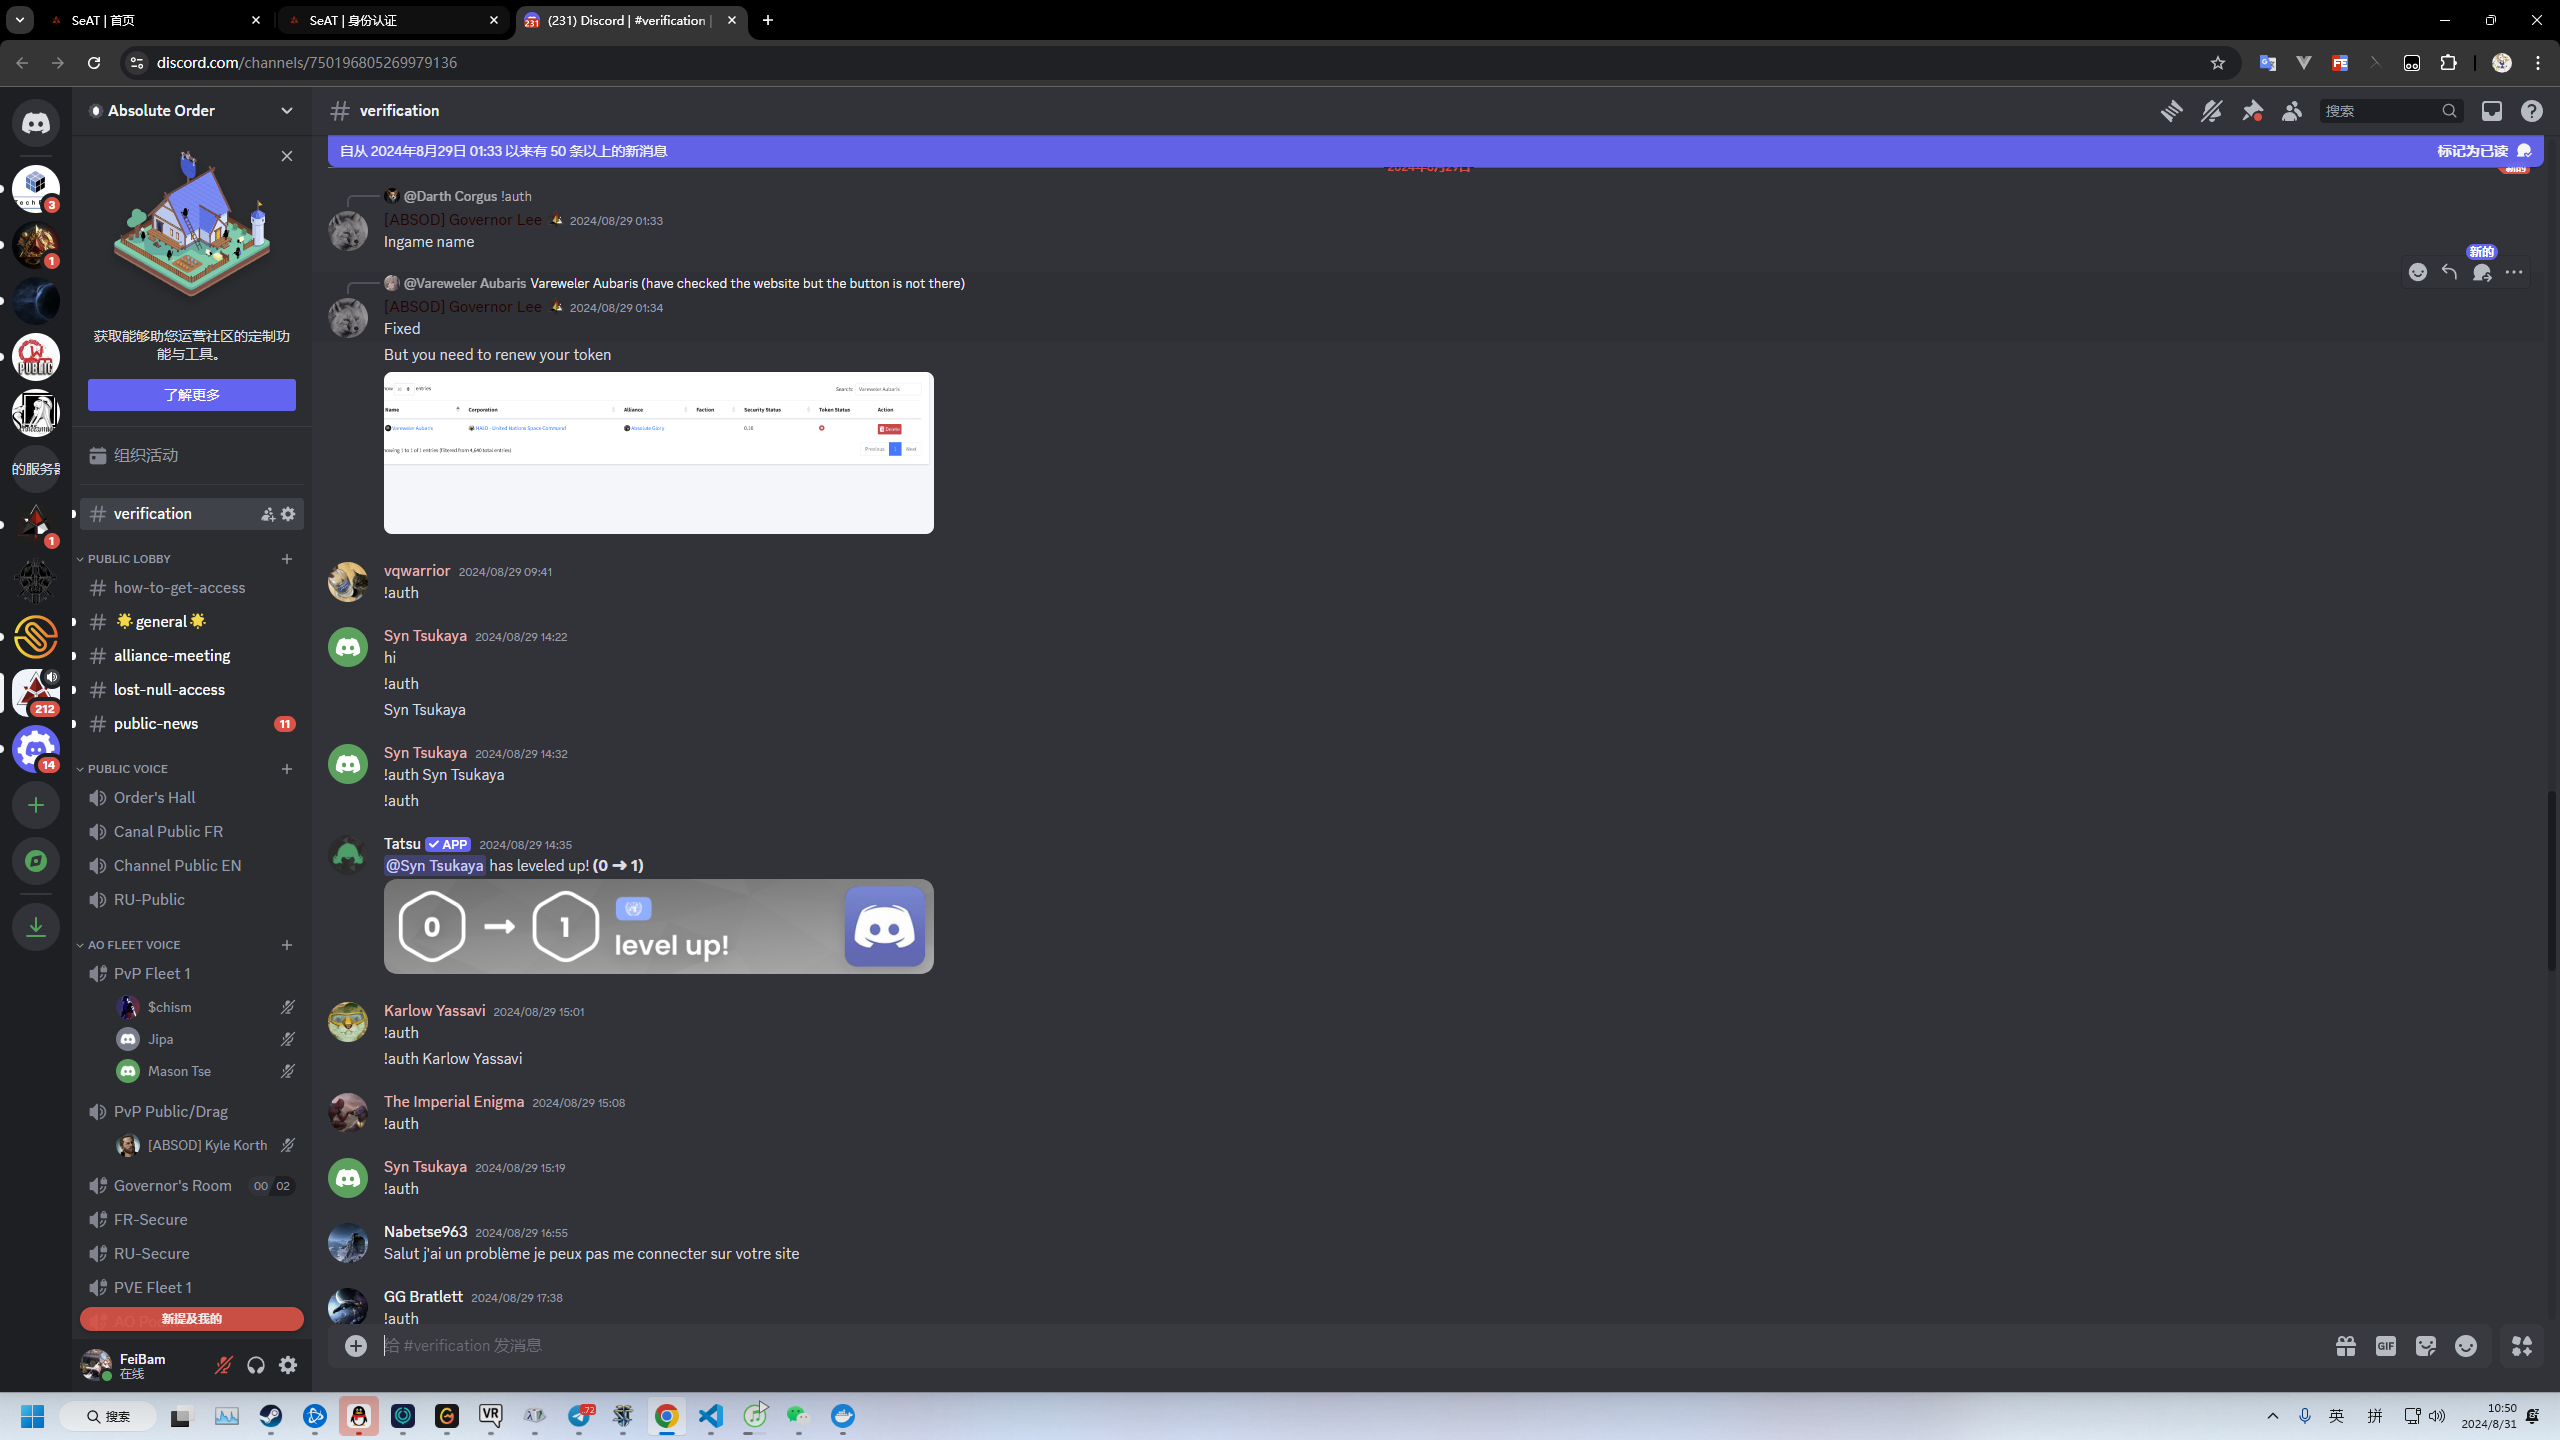Open the inbox icon
Image resolution: width=2560 pixels, height=1440 pixels.
coord(2491,111)
